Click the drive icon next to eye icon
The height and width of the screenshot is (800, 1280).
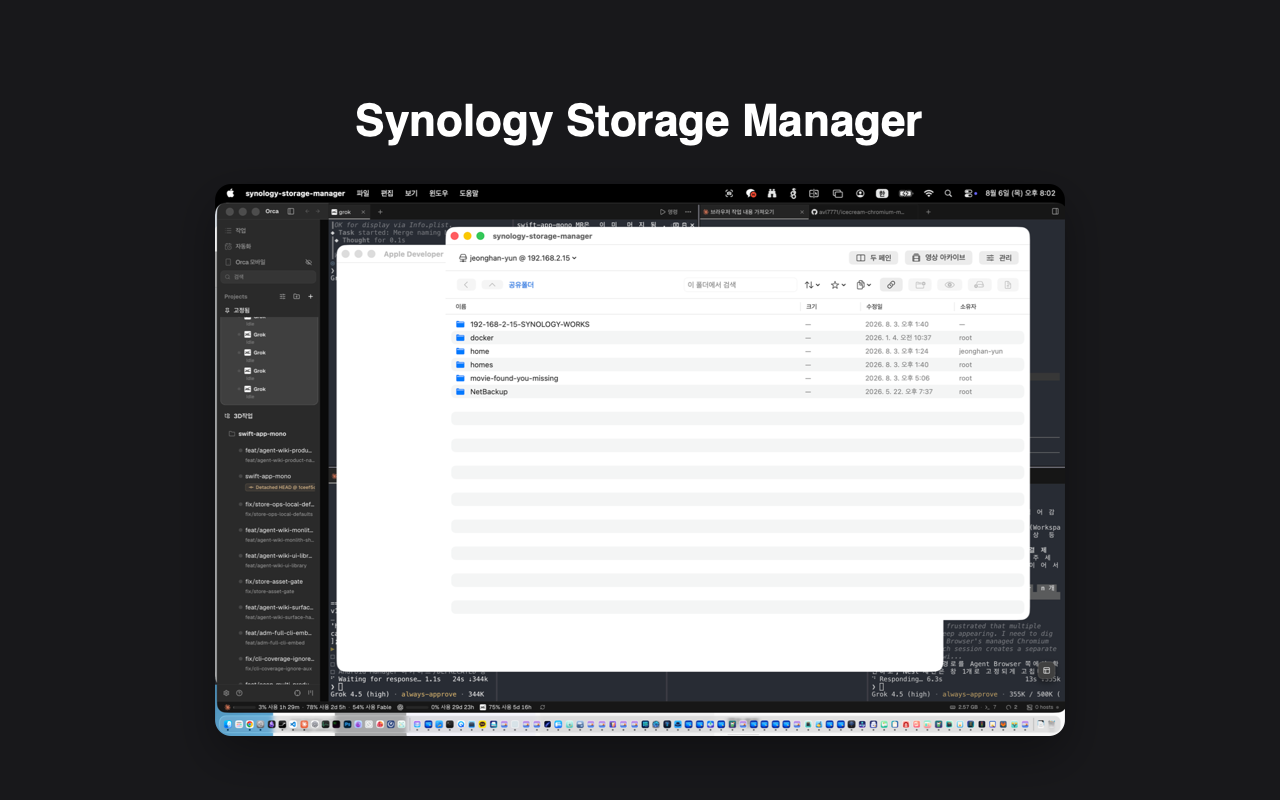click(979, 285)
